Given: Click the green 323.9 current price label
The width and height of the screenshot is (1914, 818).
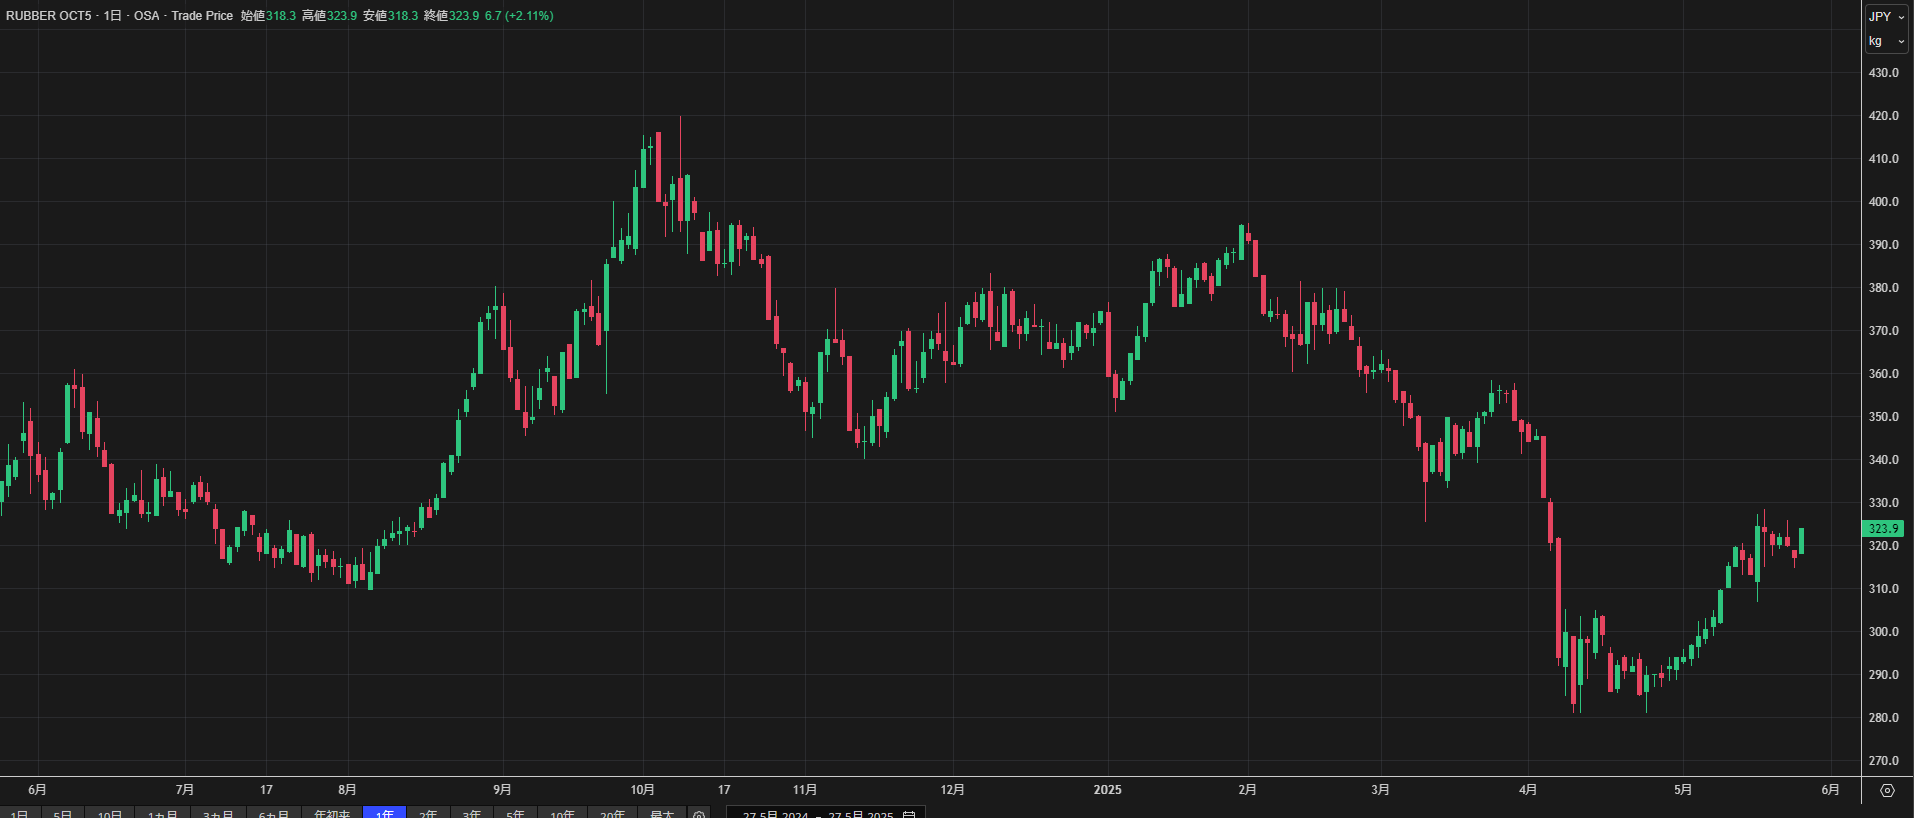Looking at the screenshot, I should pyautogui.click(x=1883, y=529).
